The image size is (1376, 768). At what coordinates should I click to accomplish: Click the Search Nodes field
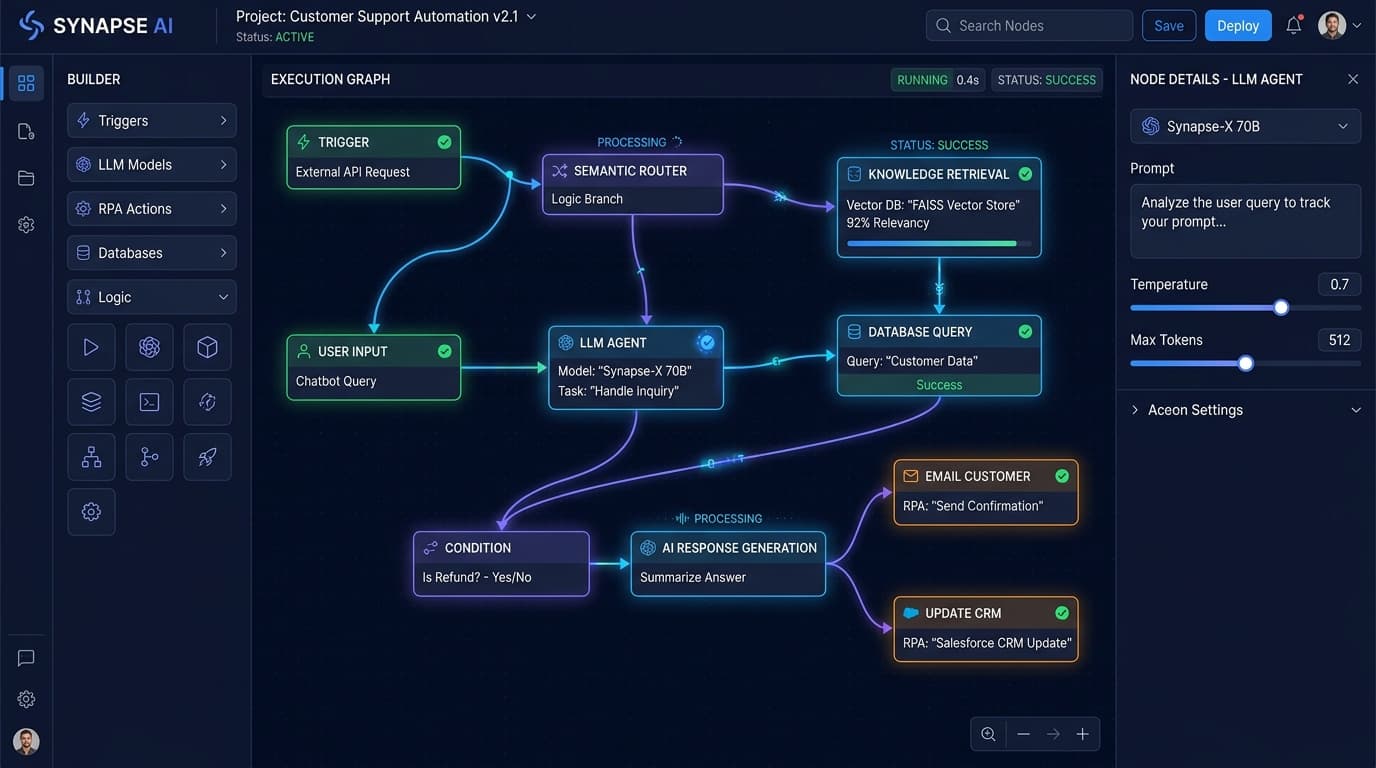(x=1030, y=26)
